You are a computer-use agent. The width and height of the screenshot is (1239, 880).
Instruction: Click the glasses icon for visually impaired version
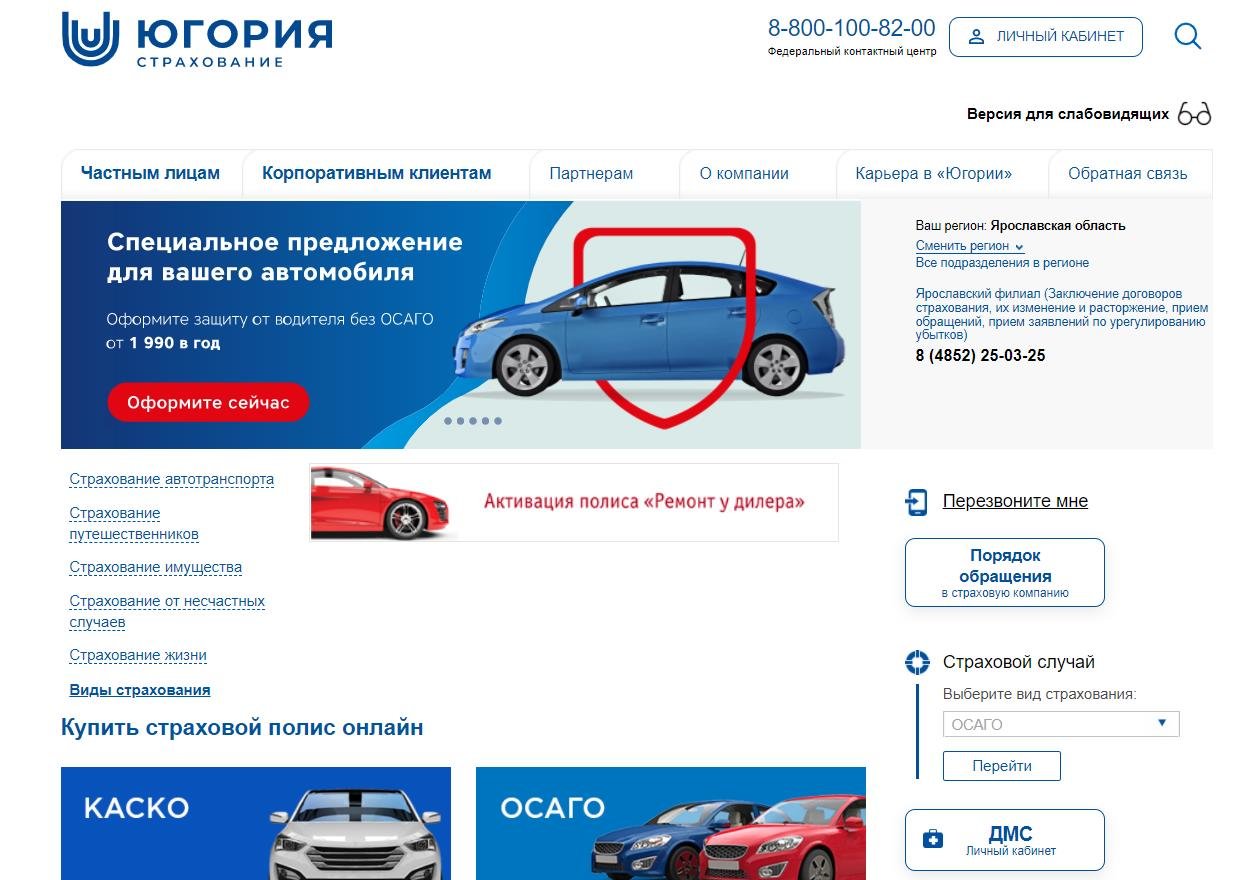click(x=1194, y=113)
